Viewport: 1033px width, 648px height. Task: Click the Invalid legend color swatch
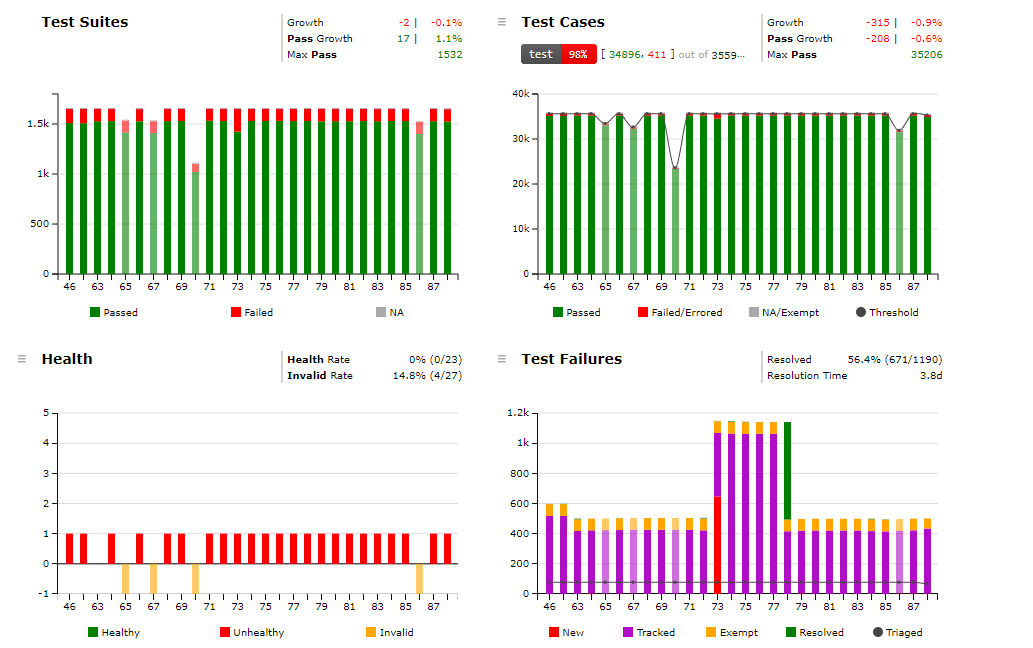371,632
